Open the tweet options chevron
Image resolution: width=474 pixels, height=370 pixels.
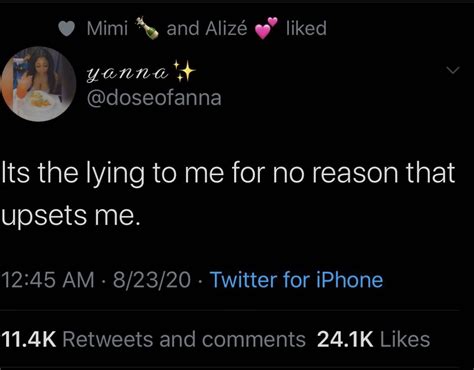click(x=453, y=70)
